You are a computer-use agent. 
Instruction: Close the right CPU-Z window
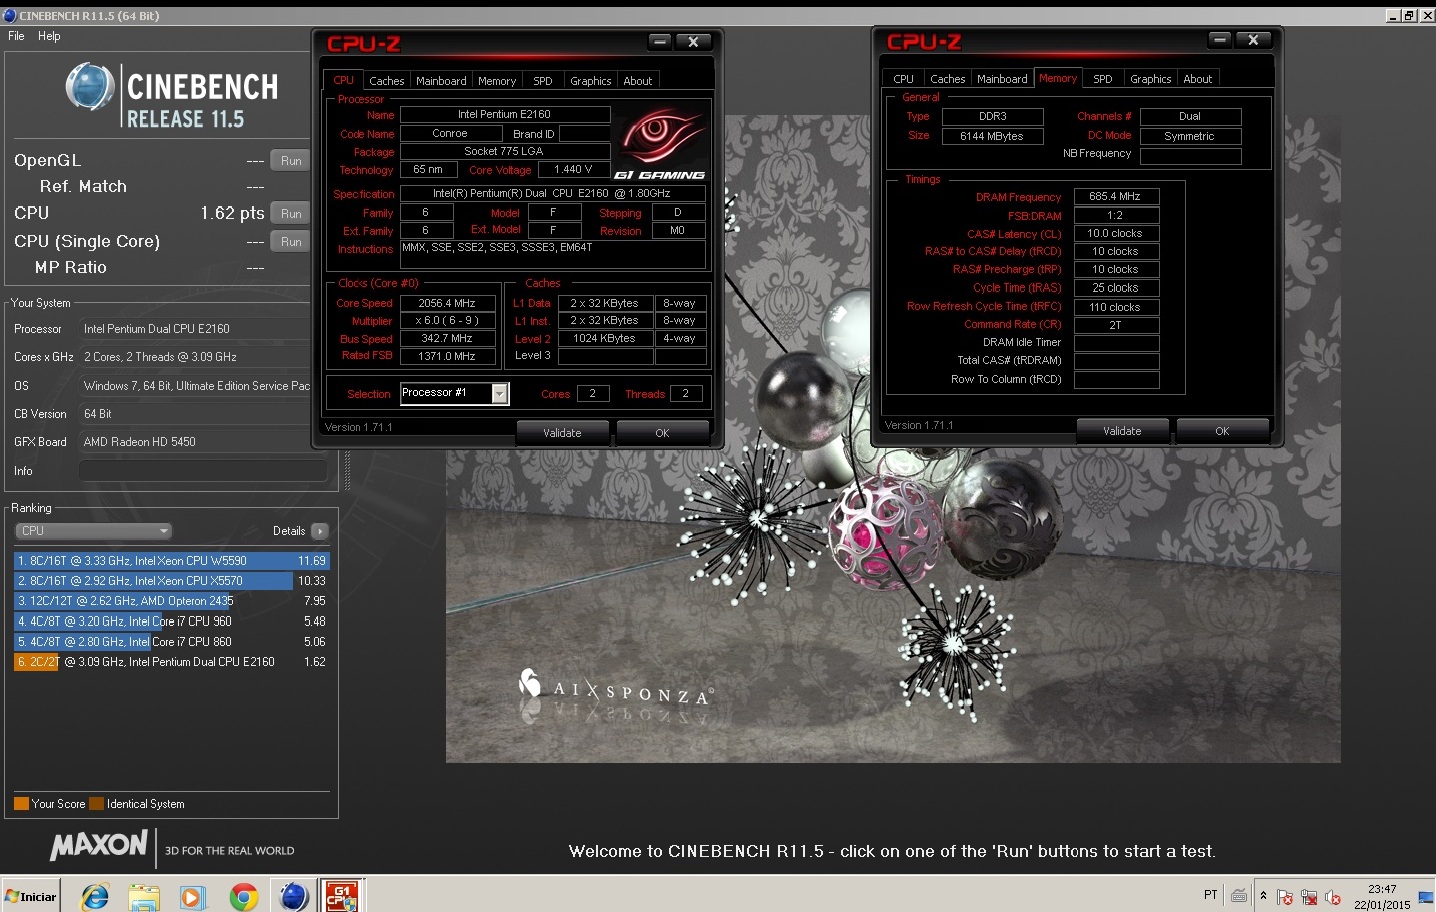[x=1253, y=40]
